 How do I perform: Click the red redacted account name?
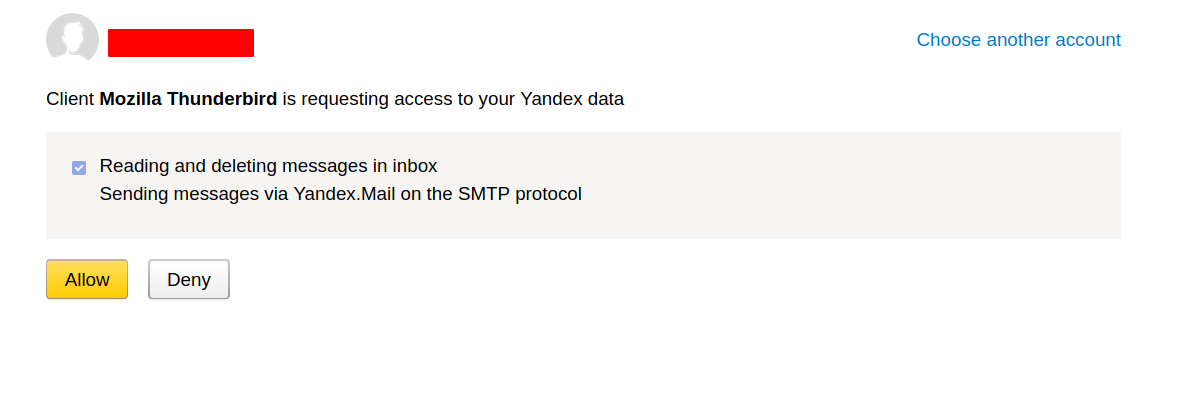(x=181, y=43)
